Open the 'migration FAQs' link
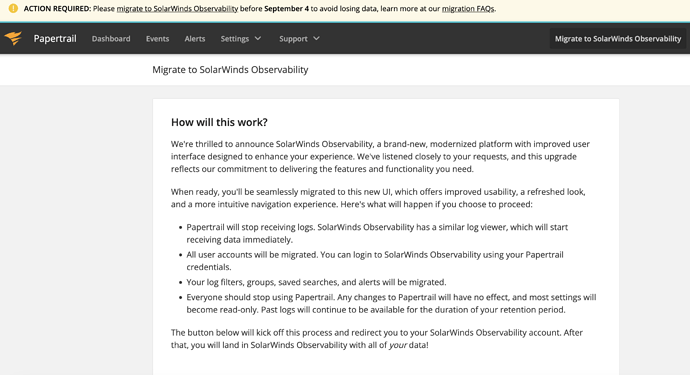This screenshot has width=690, height=375. pos(468,9)
